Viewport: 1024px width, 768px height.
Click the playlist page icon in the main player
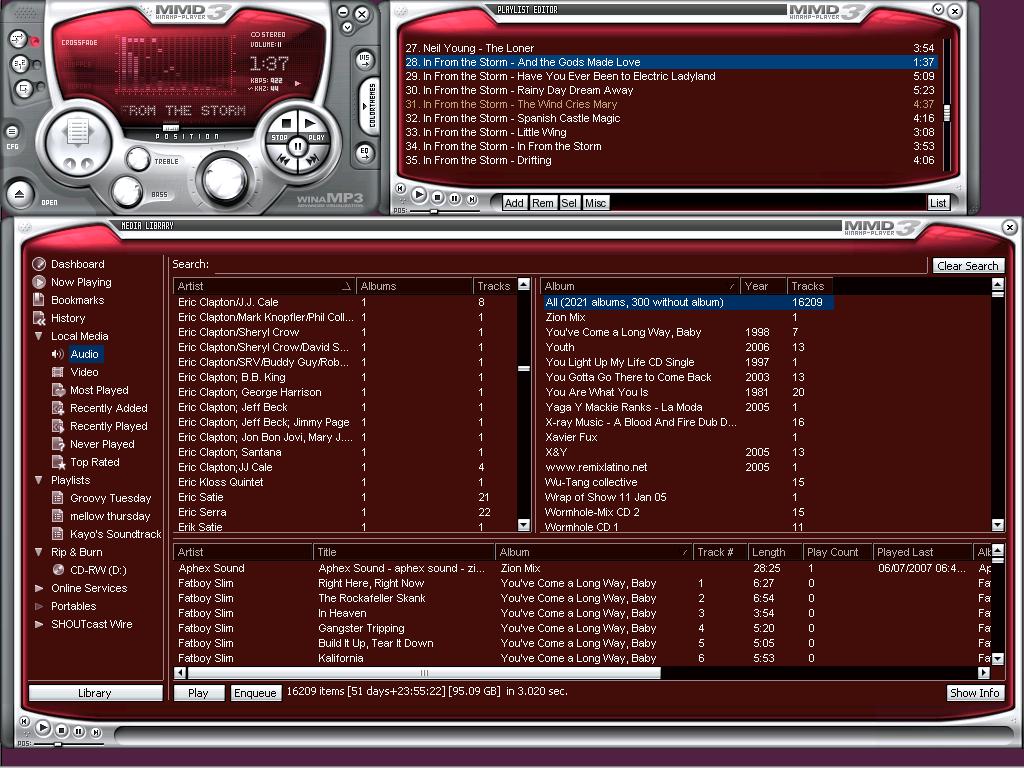tap(77, 133)
